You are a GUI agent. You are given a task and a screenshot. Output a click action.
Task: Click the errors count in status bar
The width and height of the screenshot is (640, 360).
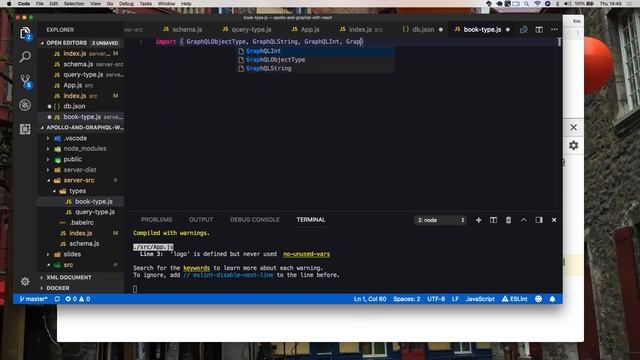(71, 299)
